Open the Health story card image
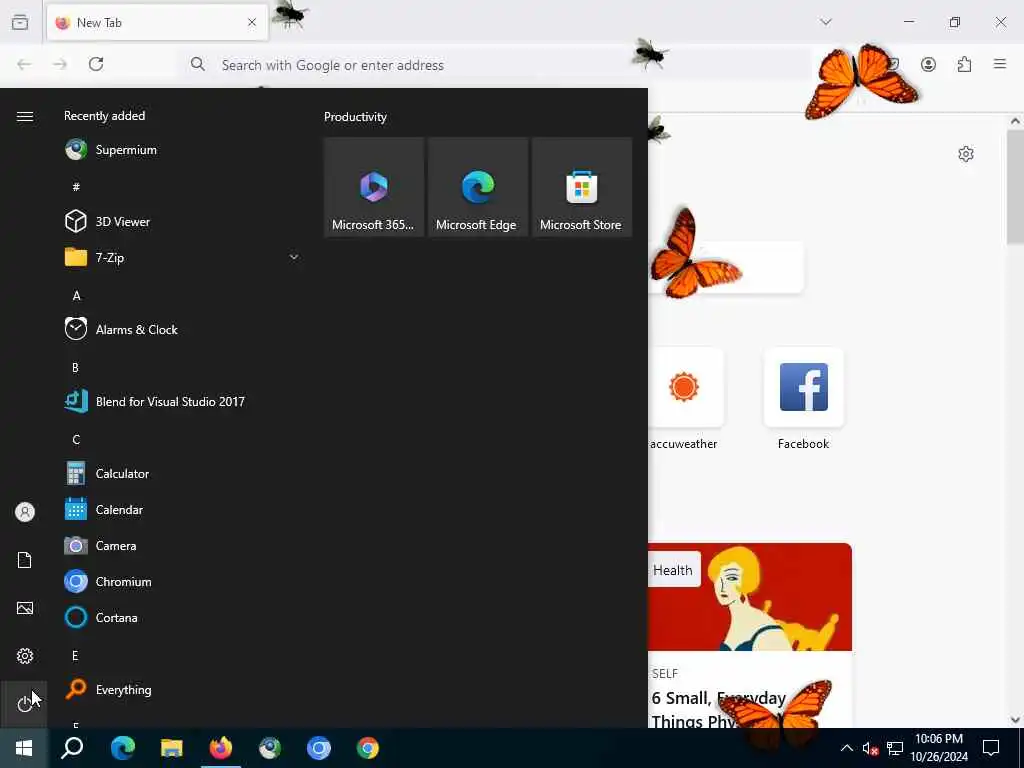Screen dimensions: 1024x768 [x=750, y=596]
